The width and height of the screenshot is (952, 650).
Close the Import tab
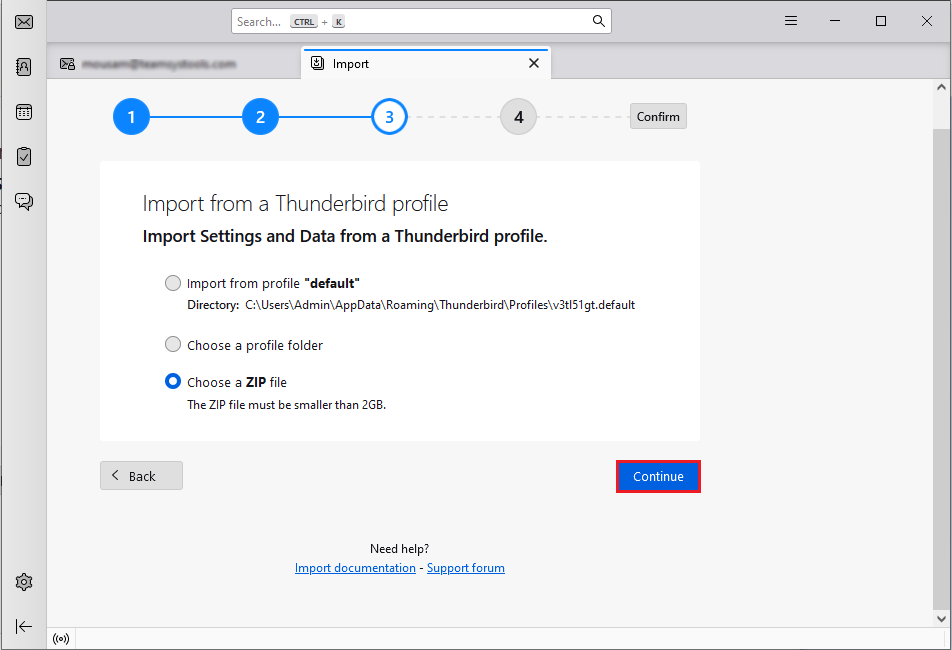(x=534, y=63)
